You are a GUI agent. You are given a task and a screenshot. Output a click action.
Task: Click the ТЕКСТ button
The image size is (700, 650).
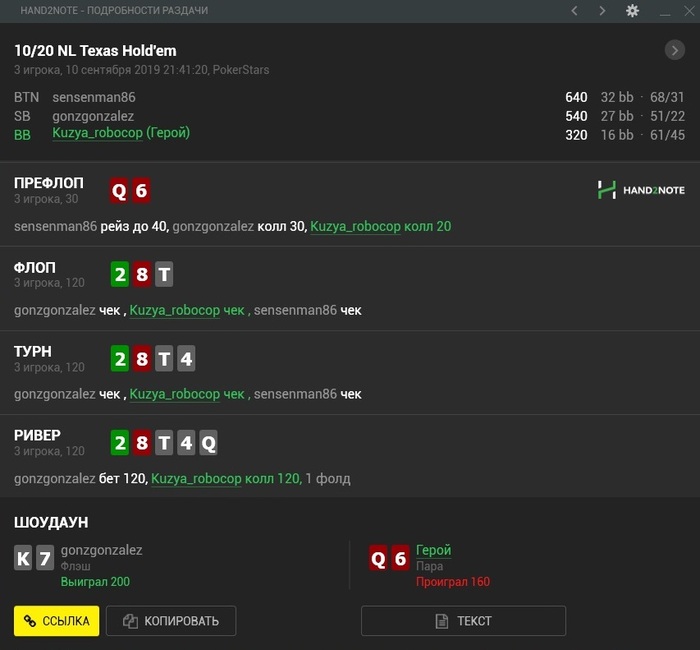(x=463, y=621)
